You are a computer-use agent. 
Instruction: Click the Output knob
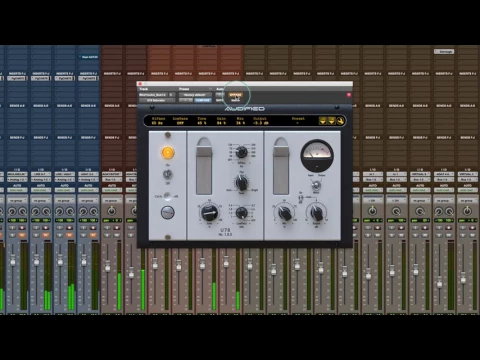coord(317,213)
